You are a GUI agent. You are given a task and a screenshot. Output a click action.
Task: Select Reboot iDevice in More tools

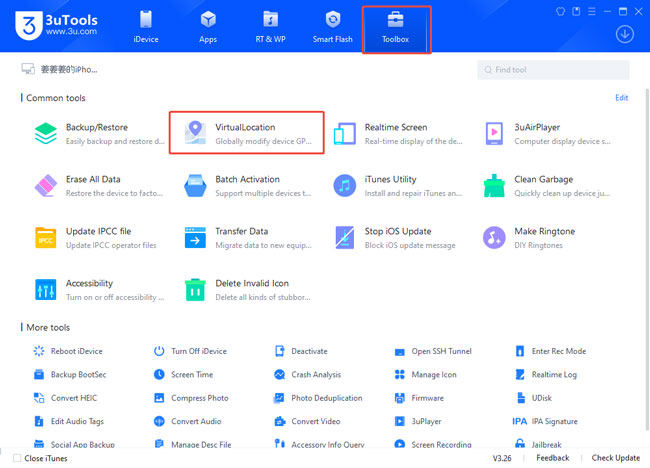coord(75,351)
